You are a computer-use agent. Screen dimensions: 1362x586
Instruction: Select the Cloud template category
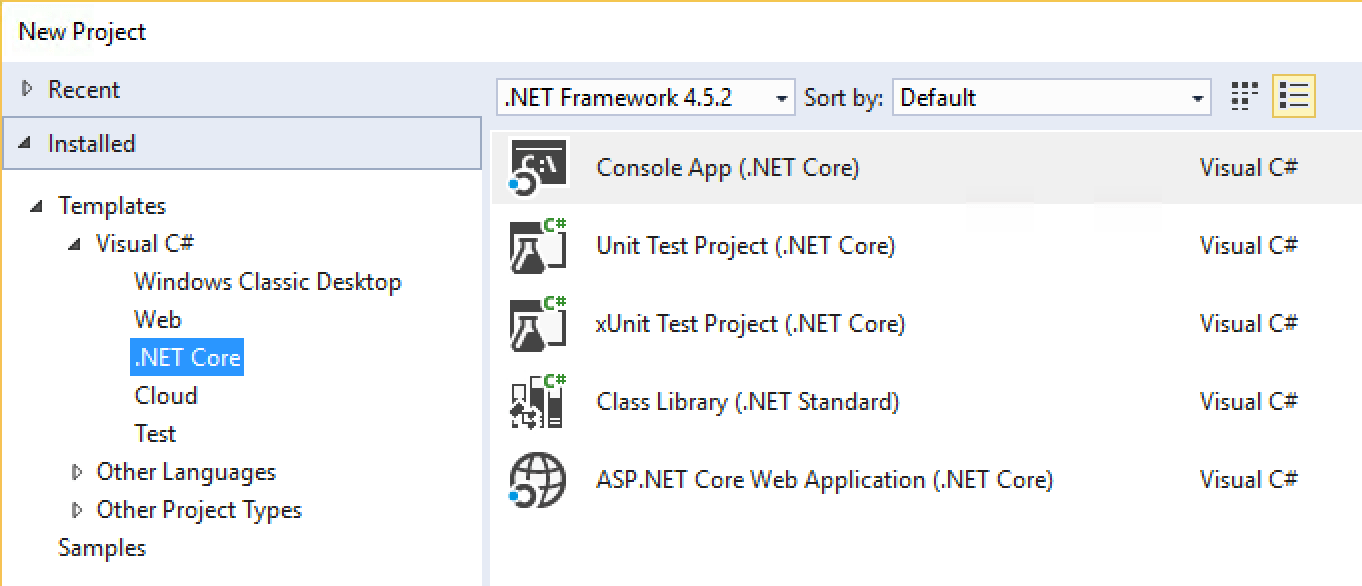tap(165, 395)
